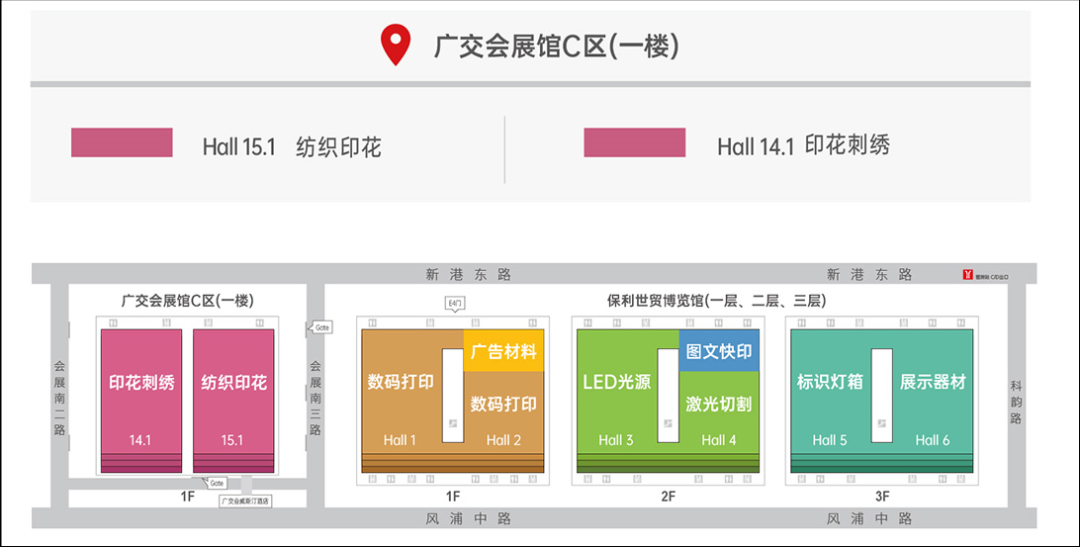Click the Hall 4 label
The image size is (1080, 547).
[718, 440]
